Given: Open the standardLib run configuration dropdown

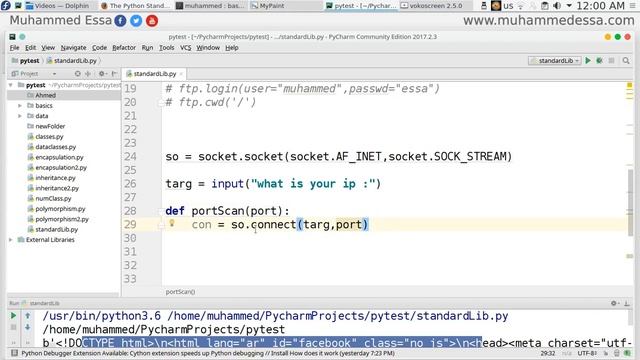Looking at the screenshot, I should (555, 60).
